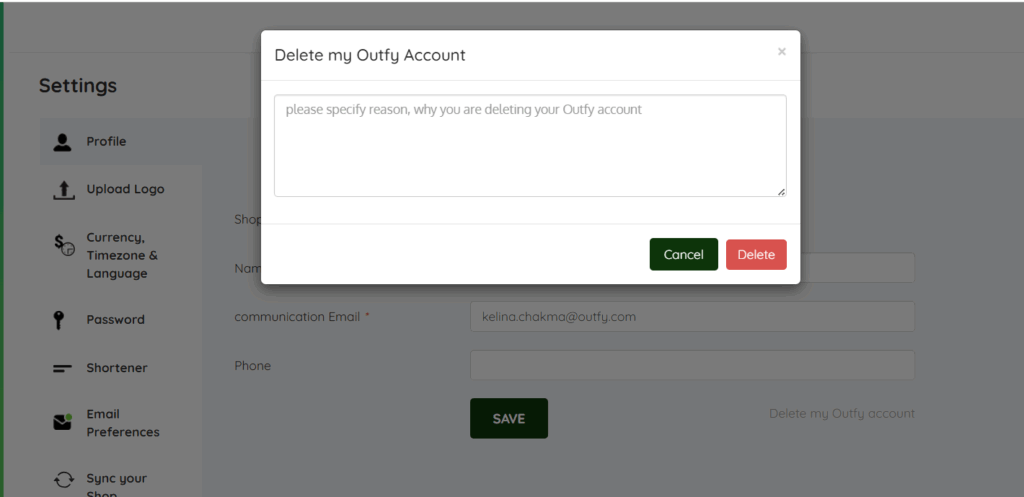Click the Currency dollar-clock icon
Image resolution: width=1024 pixels, height=497 pixels.
(x=64, y=245)
